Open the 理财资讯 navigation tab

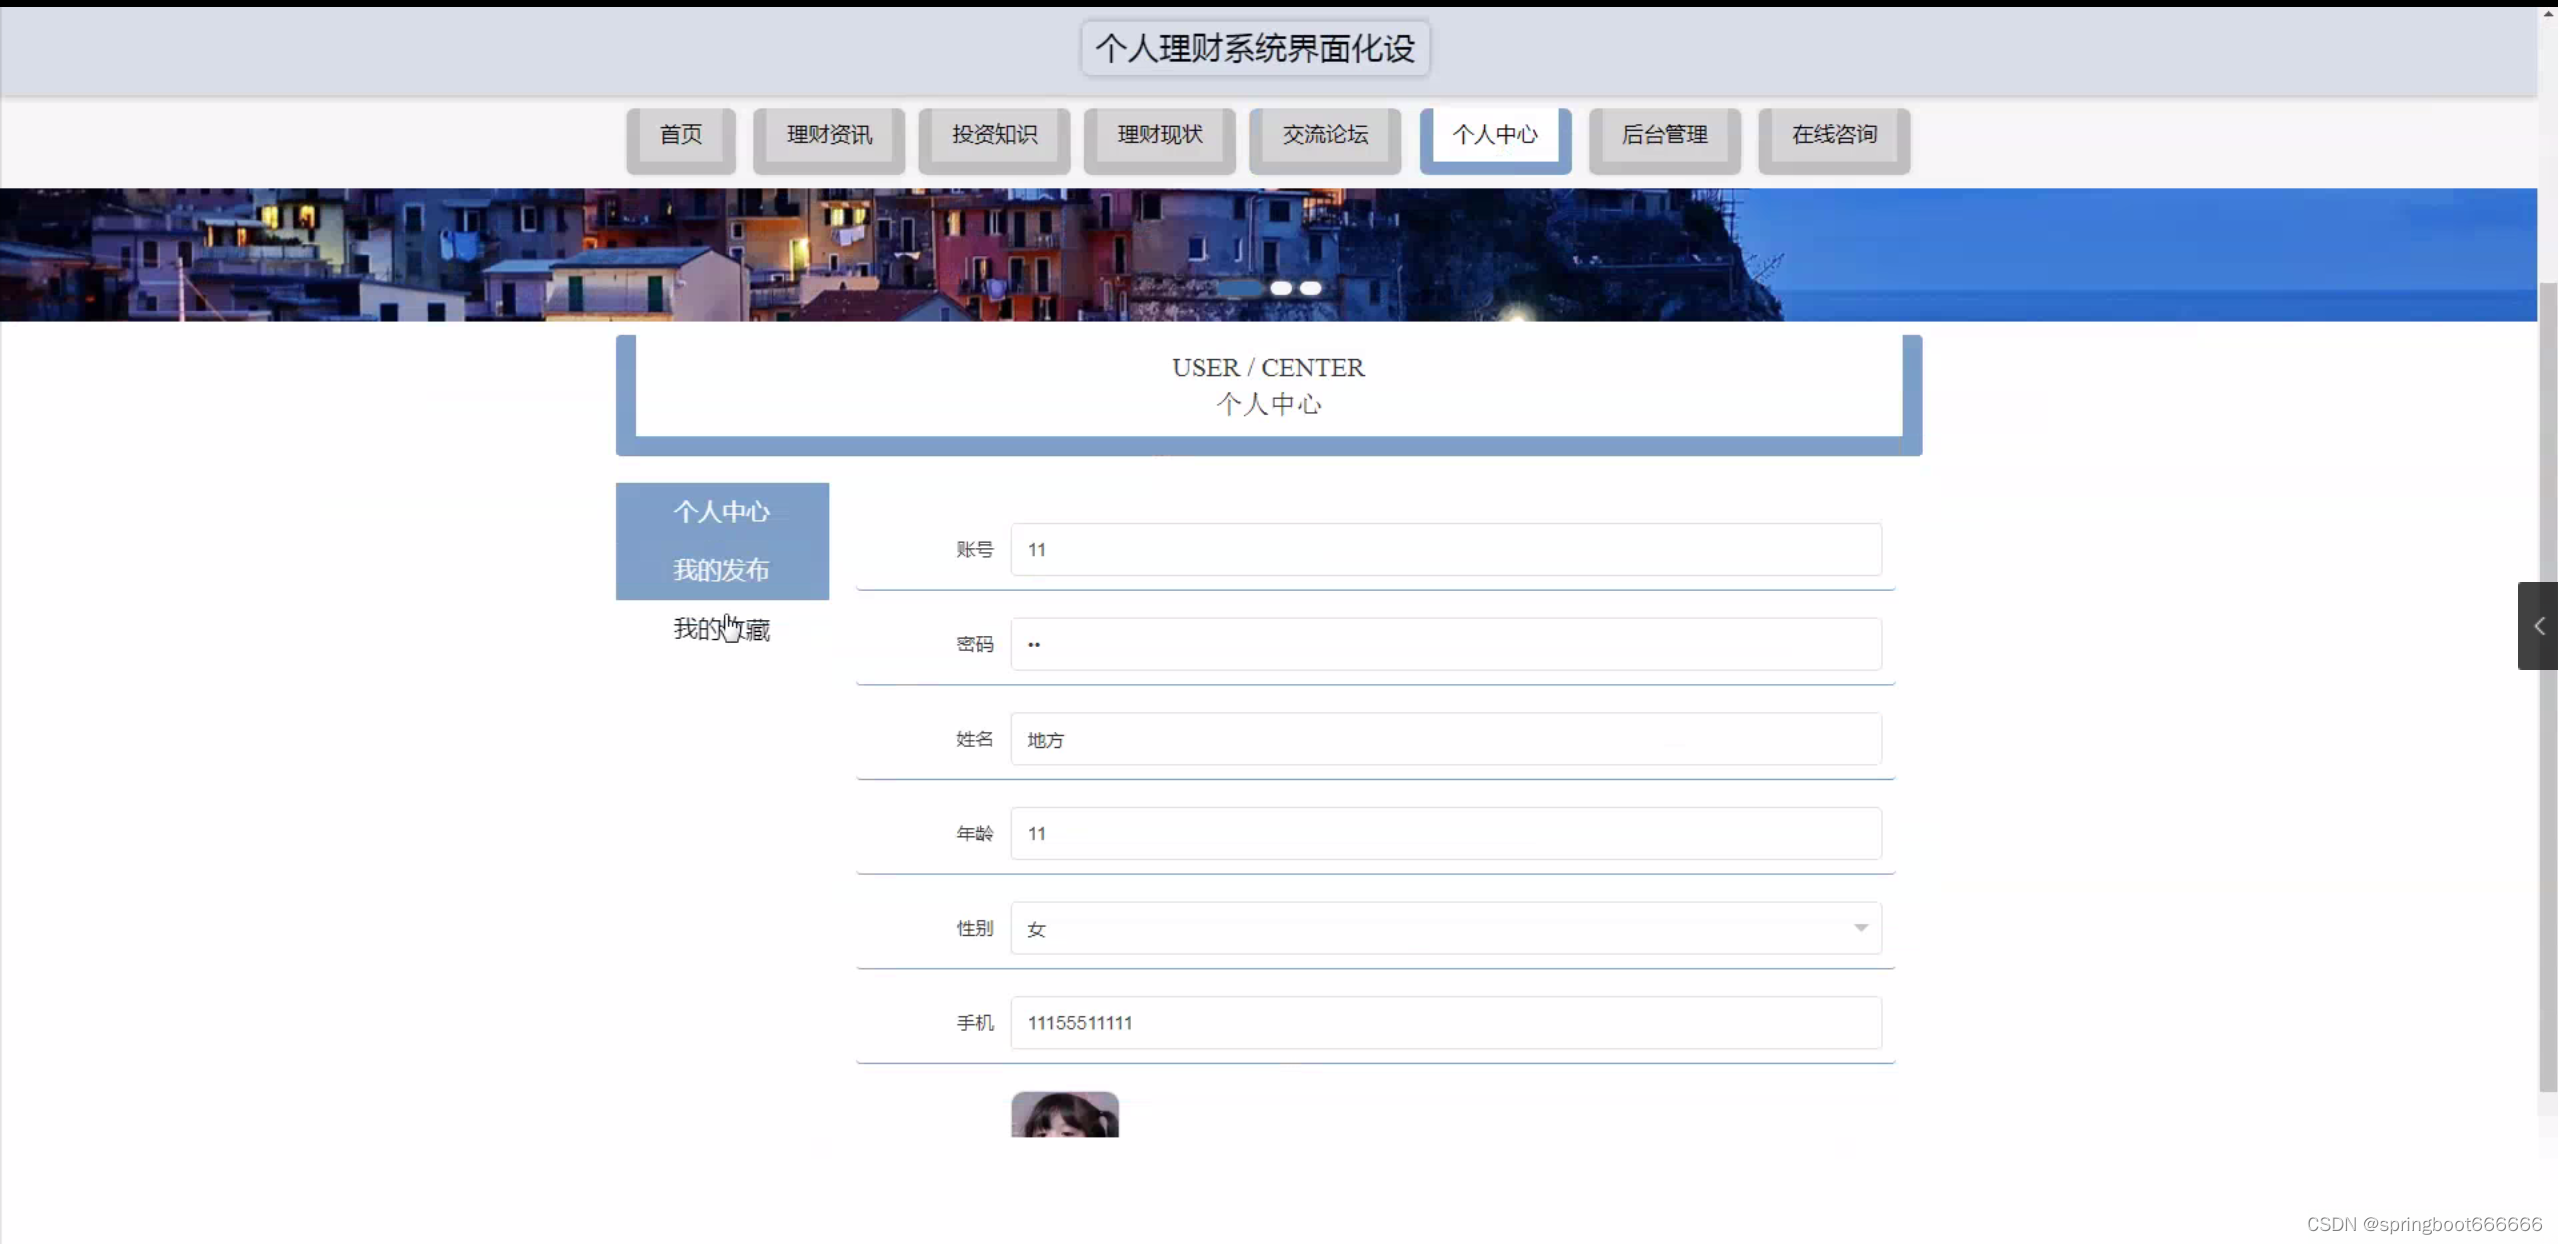(x=829, y=135)
